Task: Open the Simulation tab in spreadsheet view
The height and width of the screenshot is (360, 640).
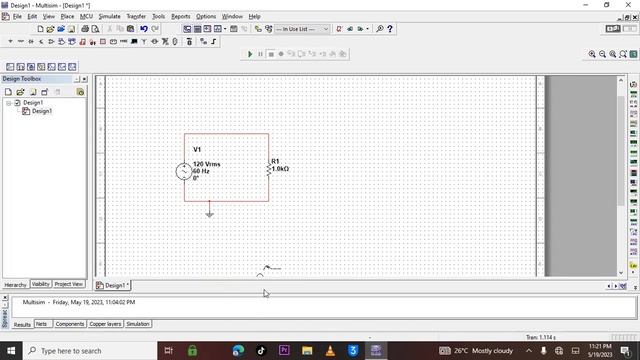Action: (138, 324)
